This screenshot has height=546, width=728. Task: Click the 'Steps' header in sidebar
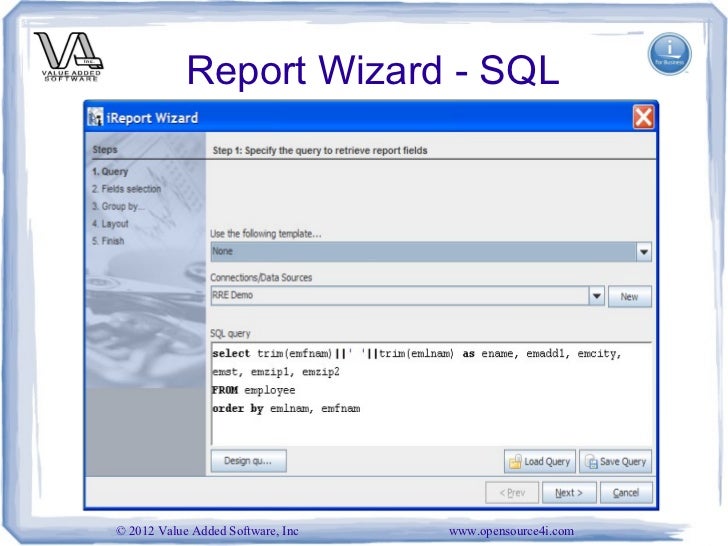point(105,150)
